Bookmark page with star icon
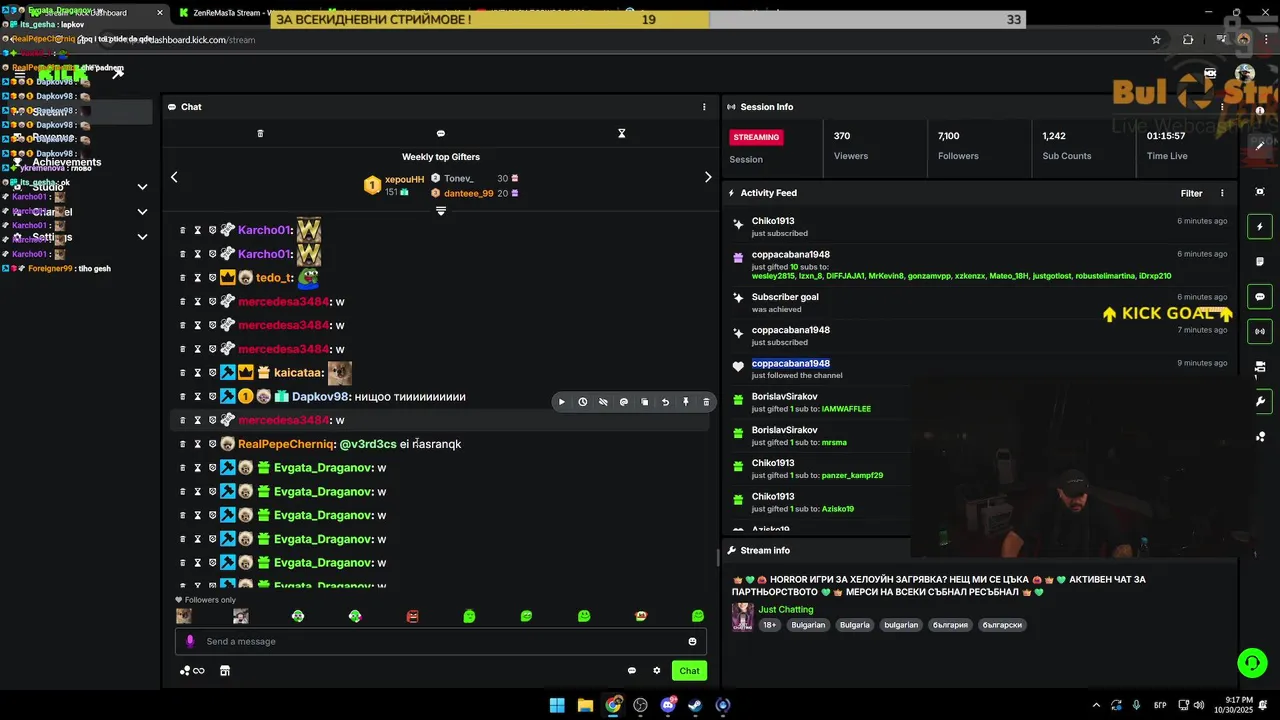The image size is (1280, 720). 1156,40
